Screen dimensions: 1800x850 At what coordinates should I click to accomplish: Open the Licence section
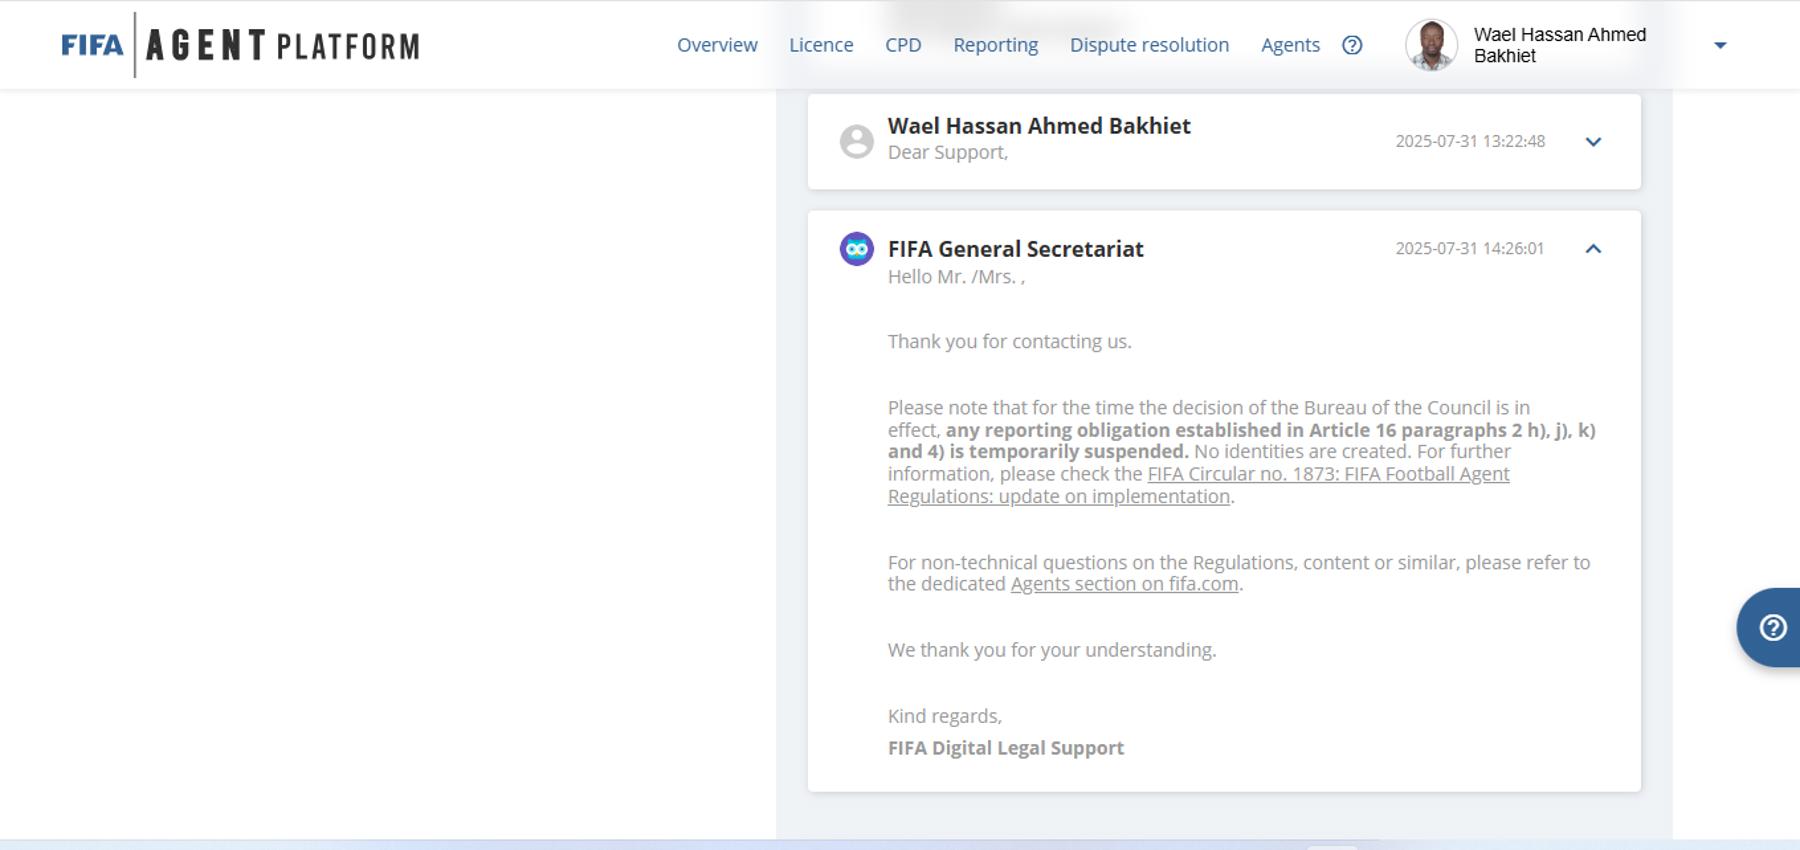(x=821, y=45)
